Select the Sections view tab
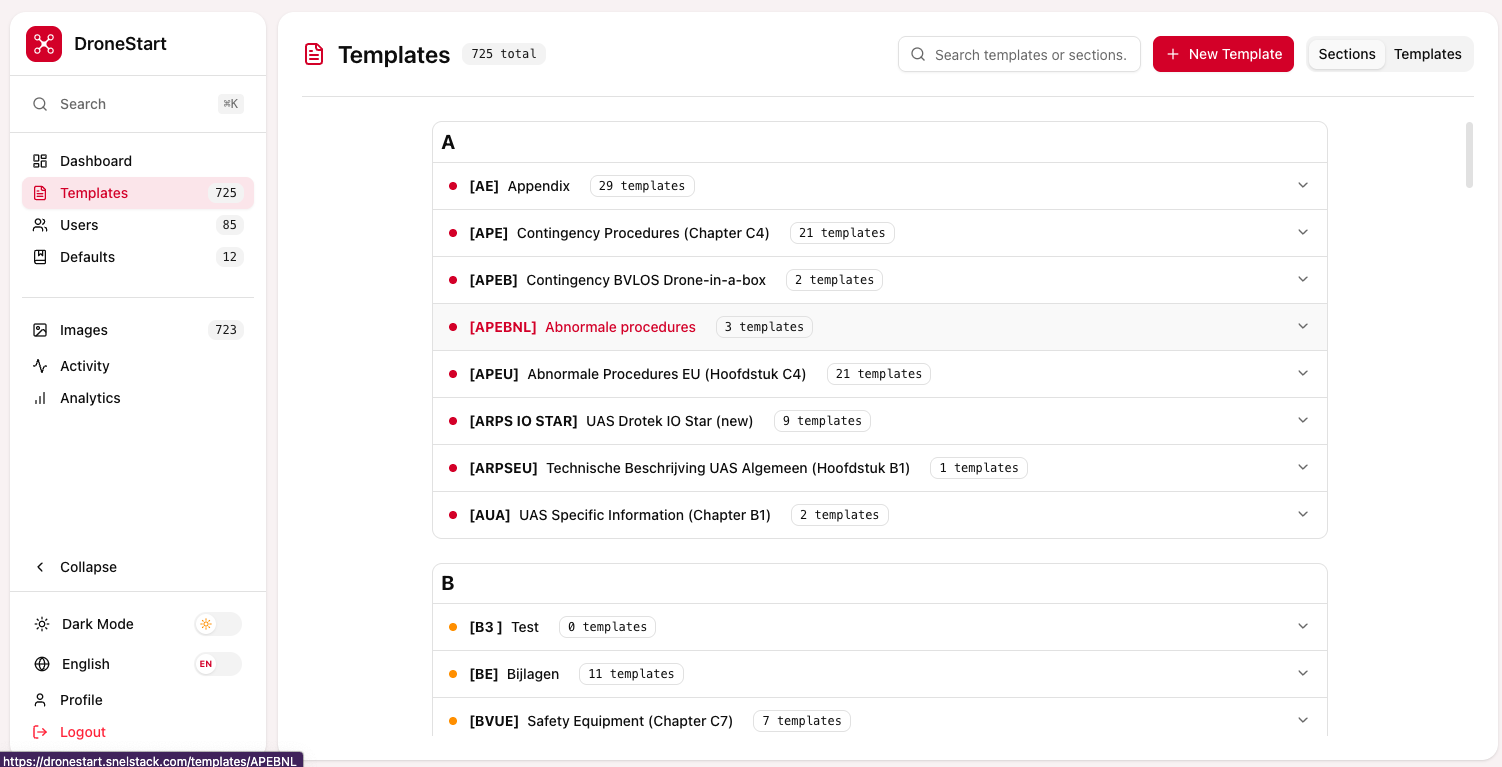 point(1346,54)
